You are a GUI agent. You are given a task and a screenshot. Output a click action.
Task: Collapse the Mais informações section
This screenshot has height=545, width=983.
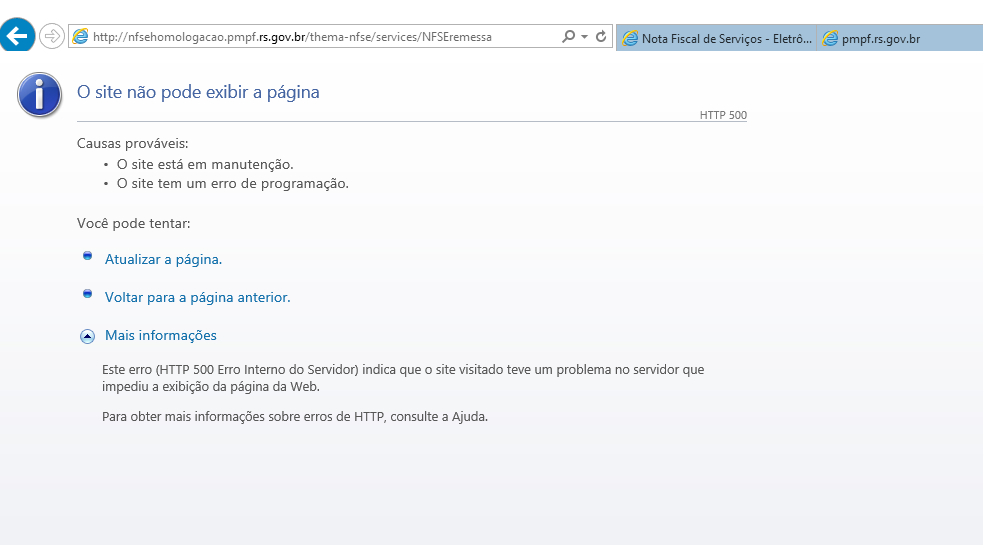[87, 337]
